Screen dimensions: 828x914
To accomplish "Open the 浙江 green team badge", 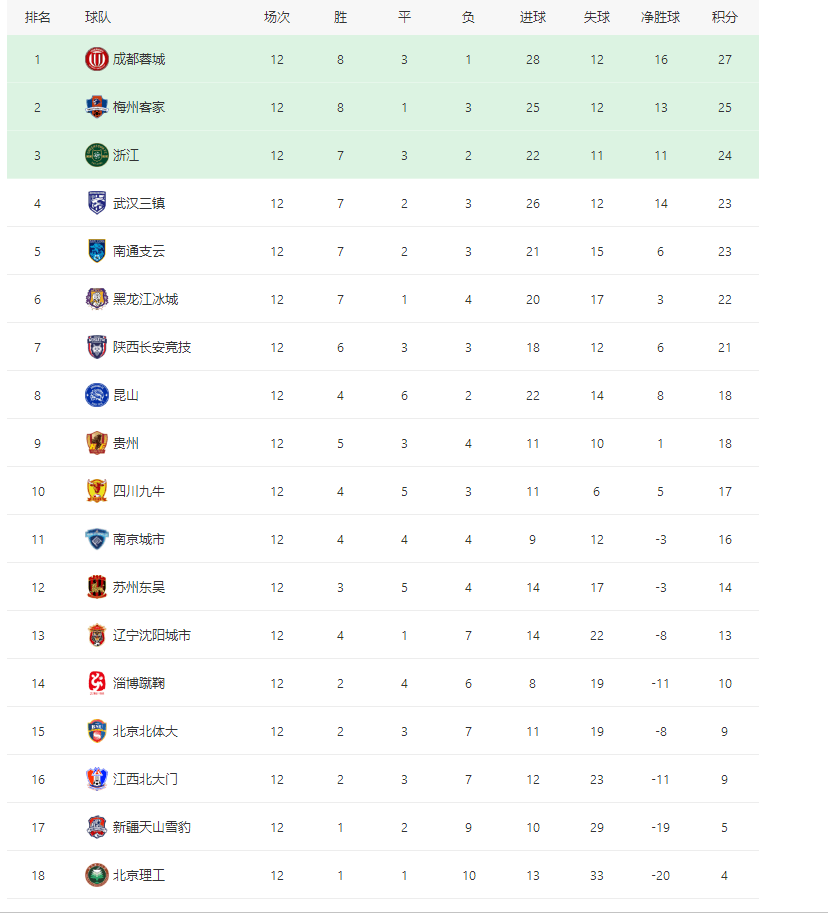I will pyautogui.click(x=97, y=155).
